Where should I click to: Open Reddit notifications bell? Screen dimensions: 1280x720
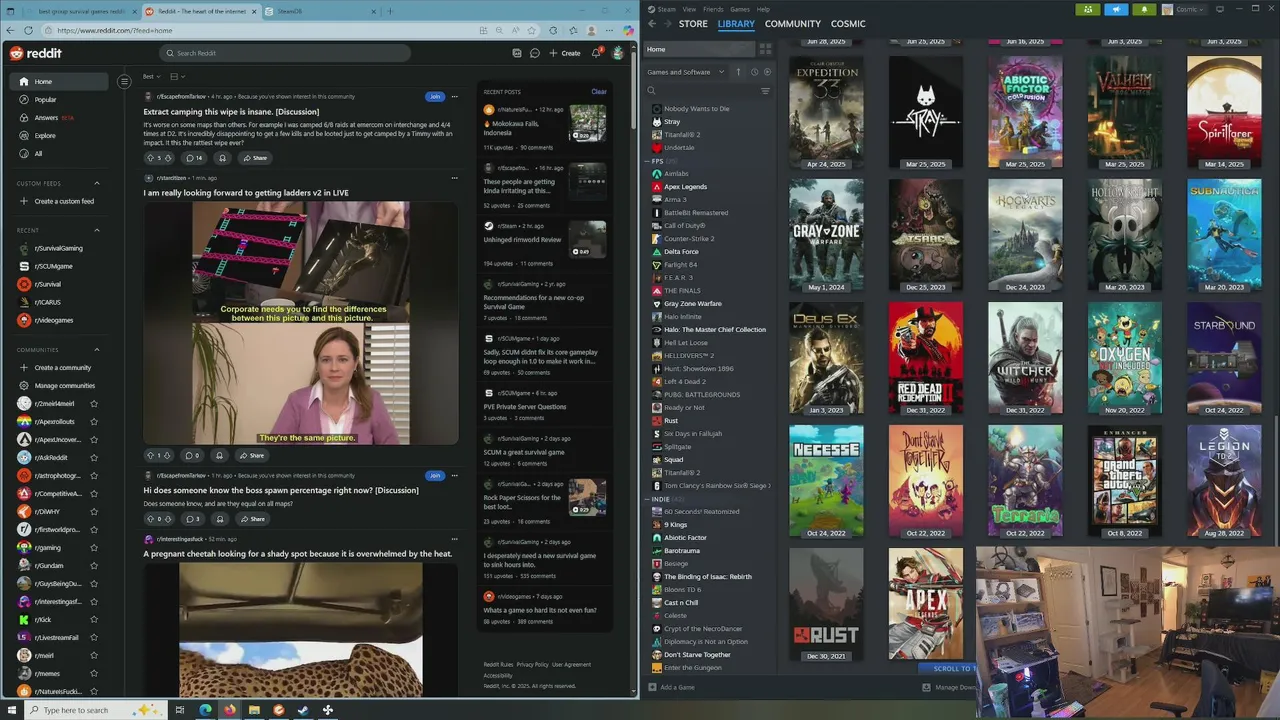[x=596, y=53]
